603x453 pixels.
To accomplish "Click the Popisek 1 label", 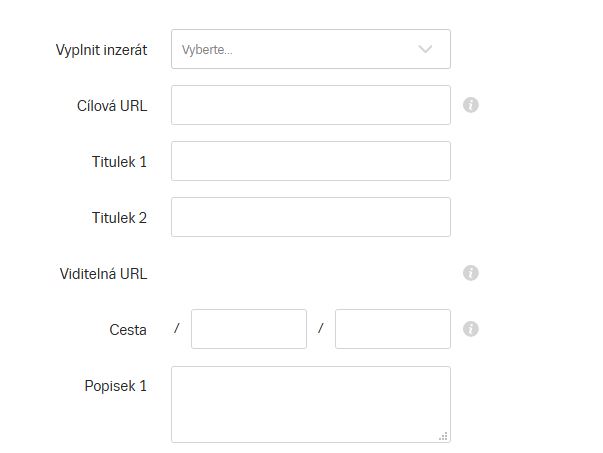I will click(116, 386).
